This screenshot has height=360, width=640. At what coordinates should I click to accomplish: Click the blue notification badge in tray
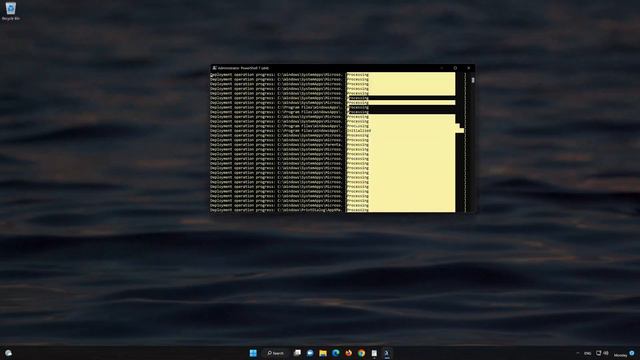point(632,353)
